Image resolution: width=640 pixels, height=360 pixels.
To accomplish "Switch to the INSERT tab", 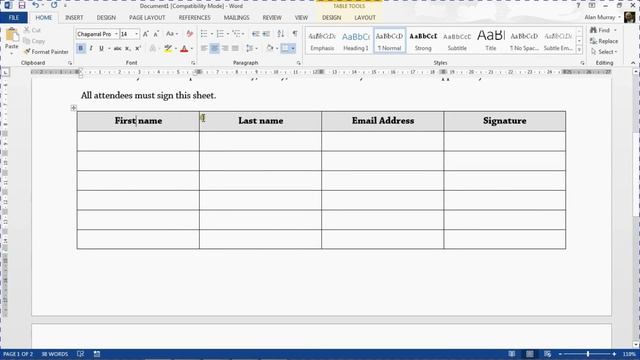I will point(74,18).
